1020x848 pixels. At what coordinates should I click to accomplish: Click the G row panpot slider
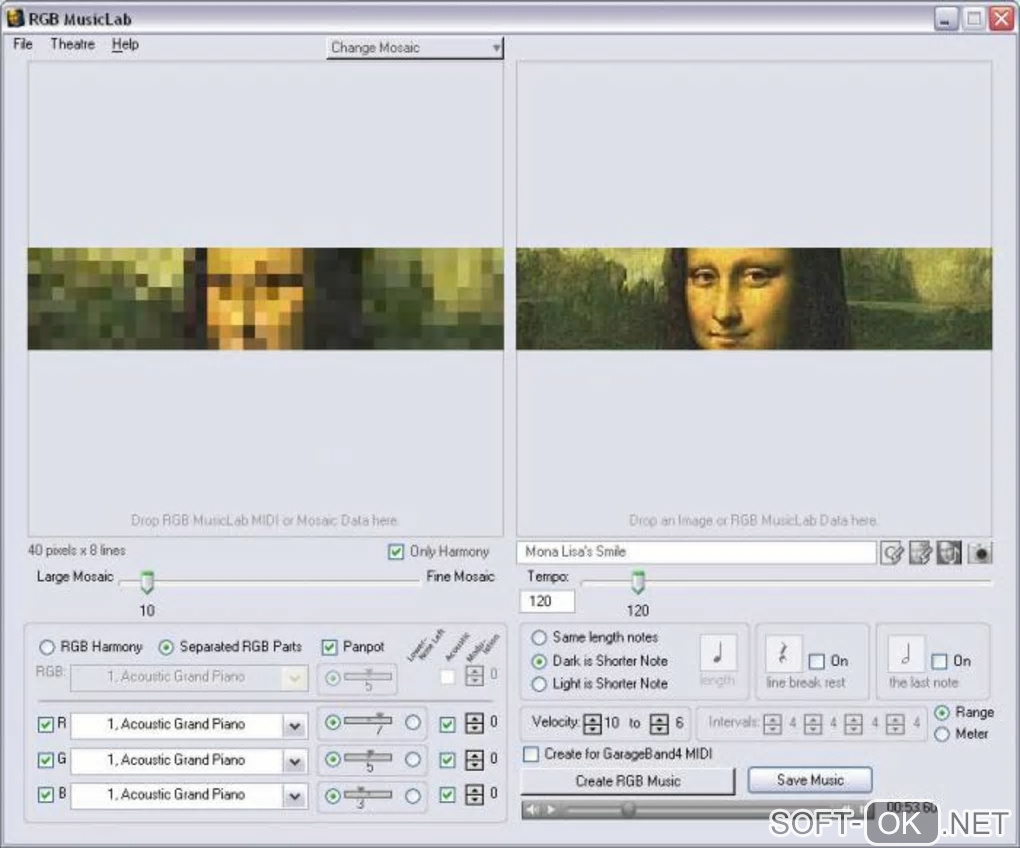pos(368,758)
